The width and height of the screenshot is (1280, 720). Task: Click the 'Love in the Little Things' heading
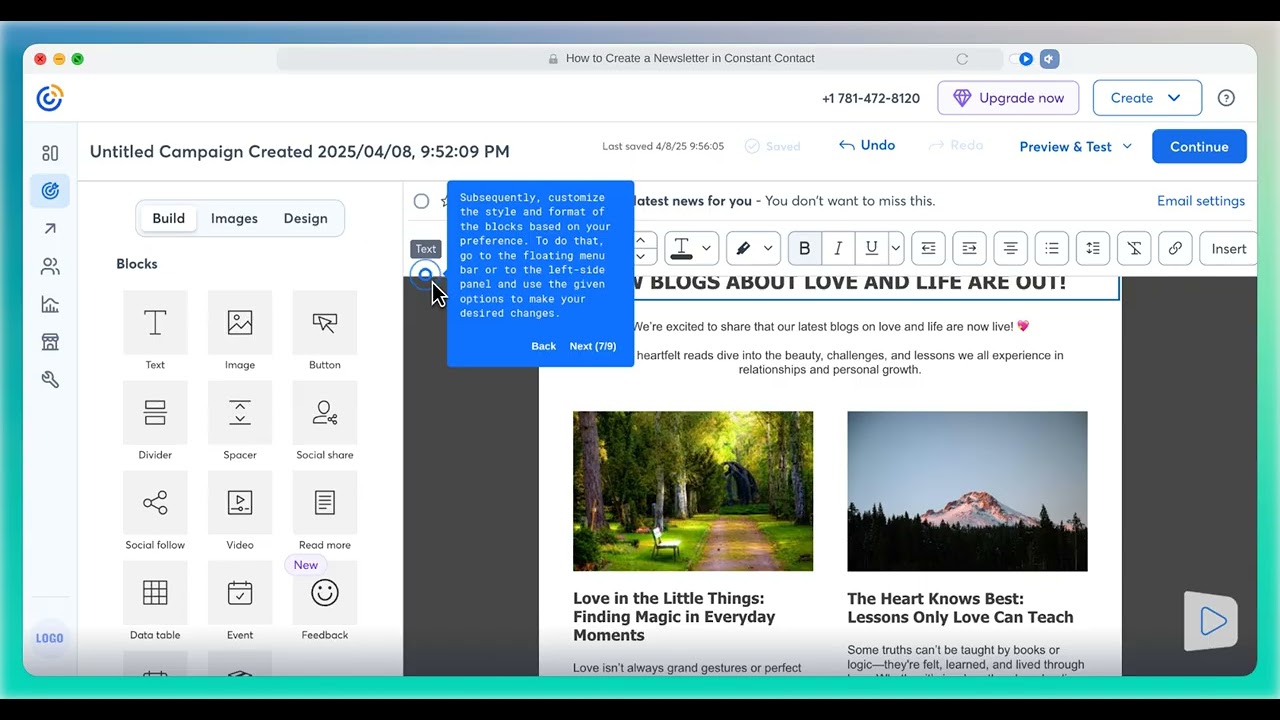pos(674,617)
